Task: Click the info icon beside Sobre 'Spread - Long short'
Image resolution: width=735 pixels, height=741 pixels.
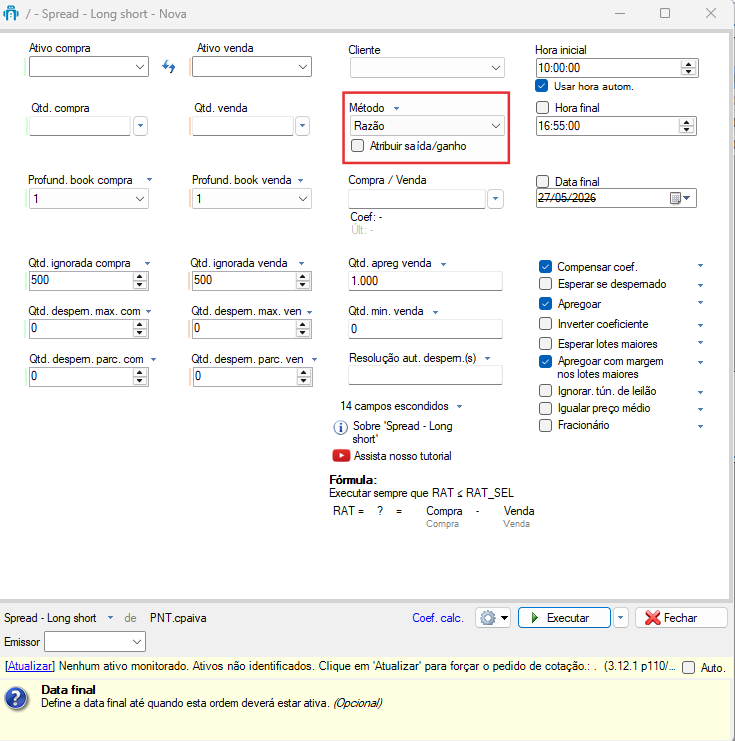Action: 340,428
